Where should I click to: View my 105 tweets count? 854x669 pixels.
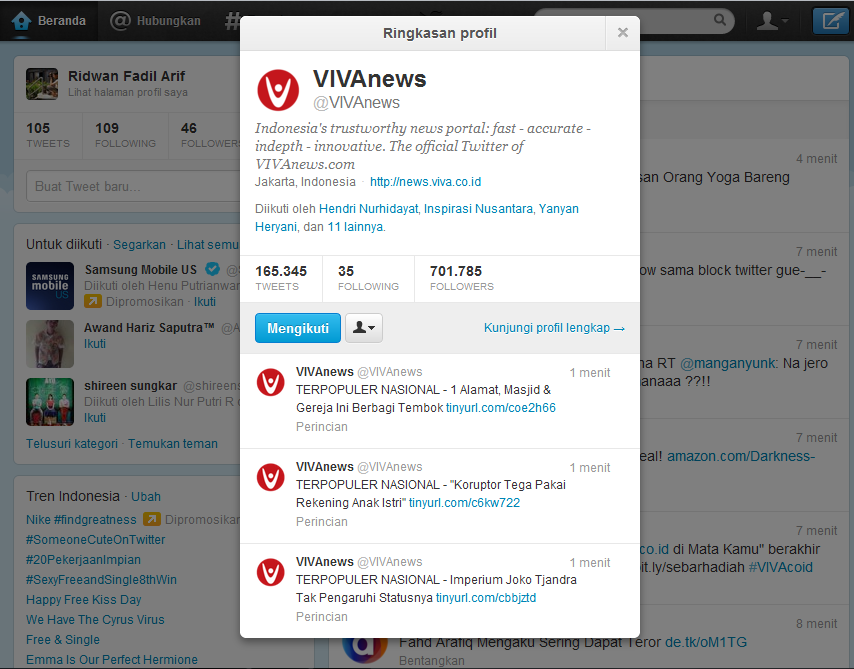(48, 135)
